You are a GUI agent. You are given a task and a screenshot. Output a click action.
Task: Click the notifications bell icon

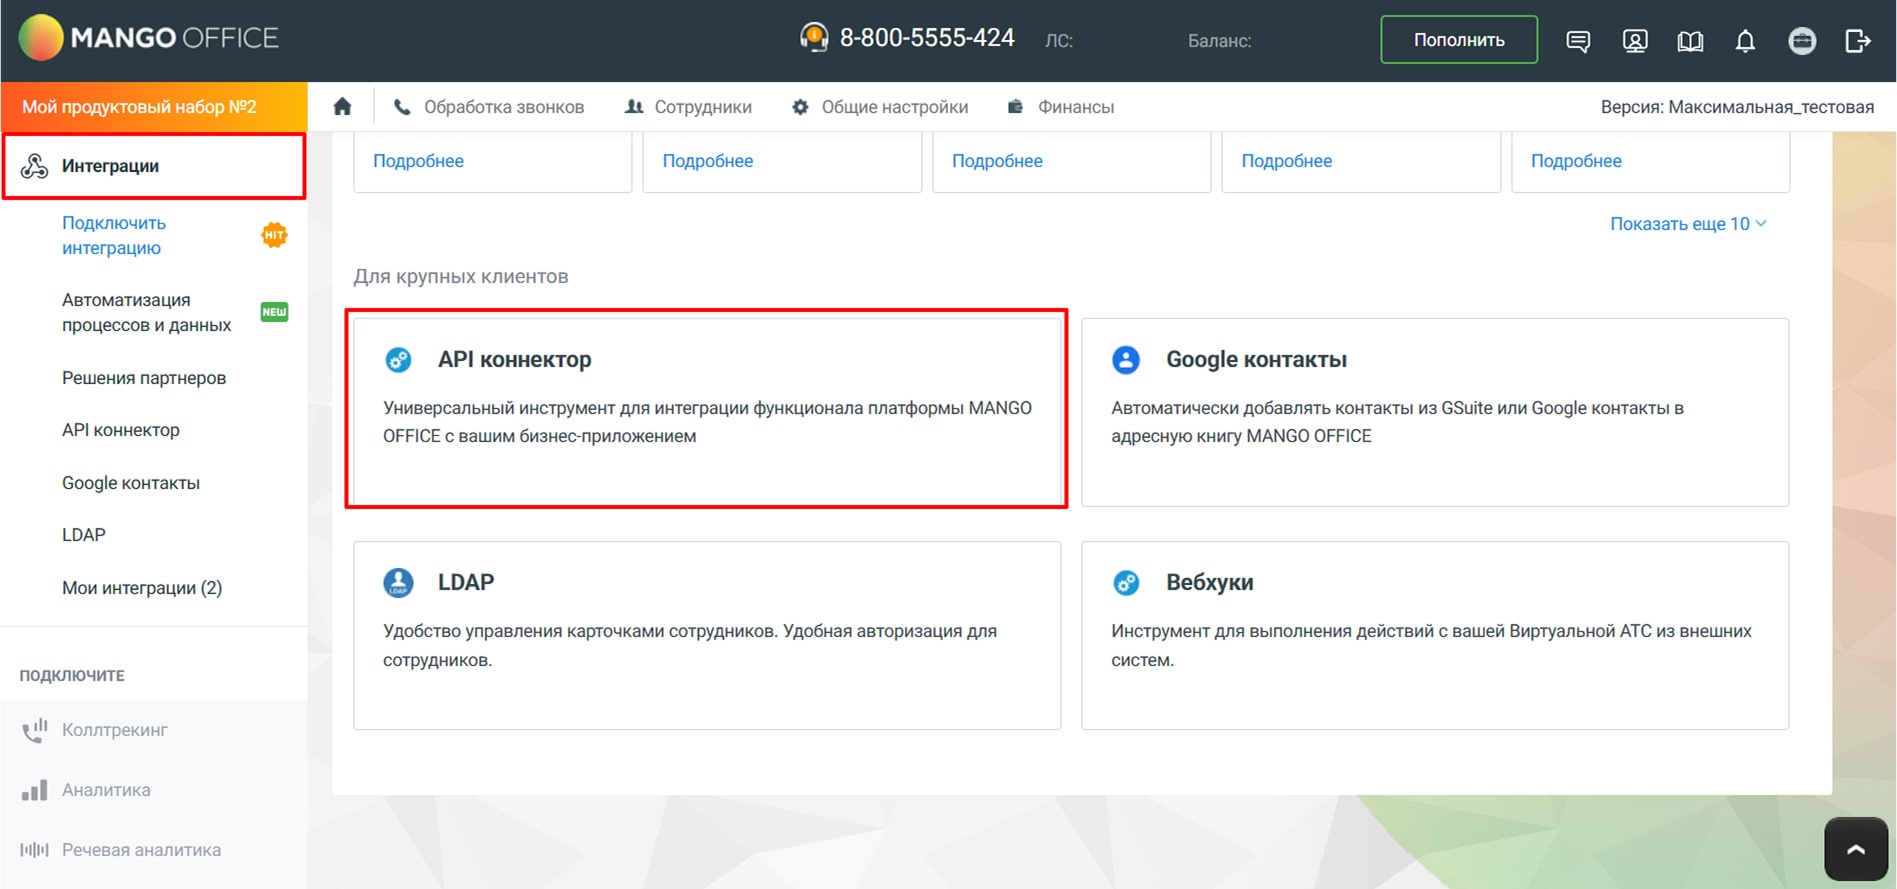pyautogui.click(x=1745, y=41)
